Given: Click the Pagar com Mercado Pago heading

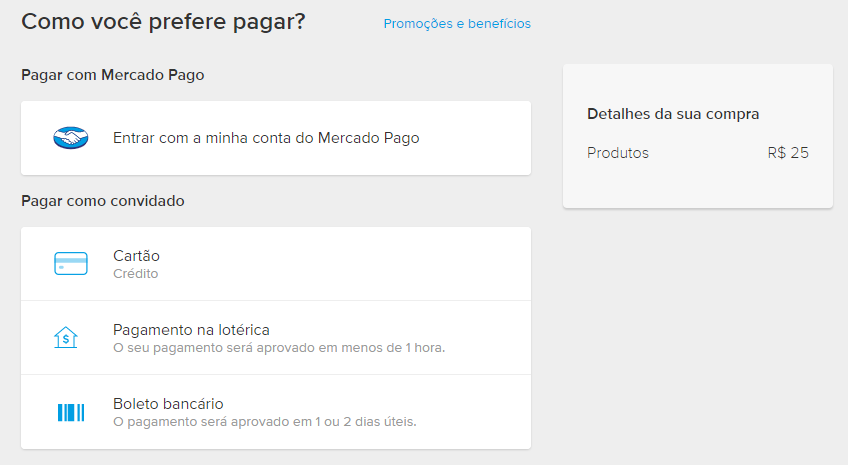Looking at the screenshot, I should tap(113, 75).
